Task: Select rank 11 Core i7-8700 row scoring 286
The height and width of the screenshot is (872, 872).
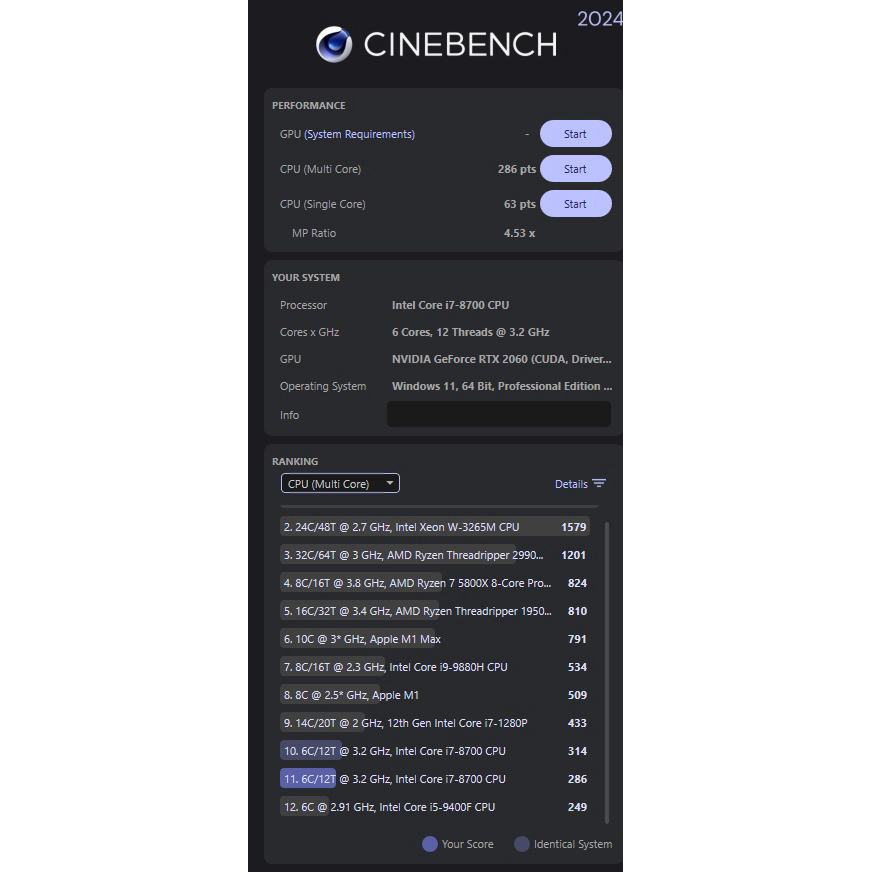Action: point(435,779)
